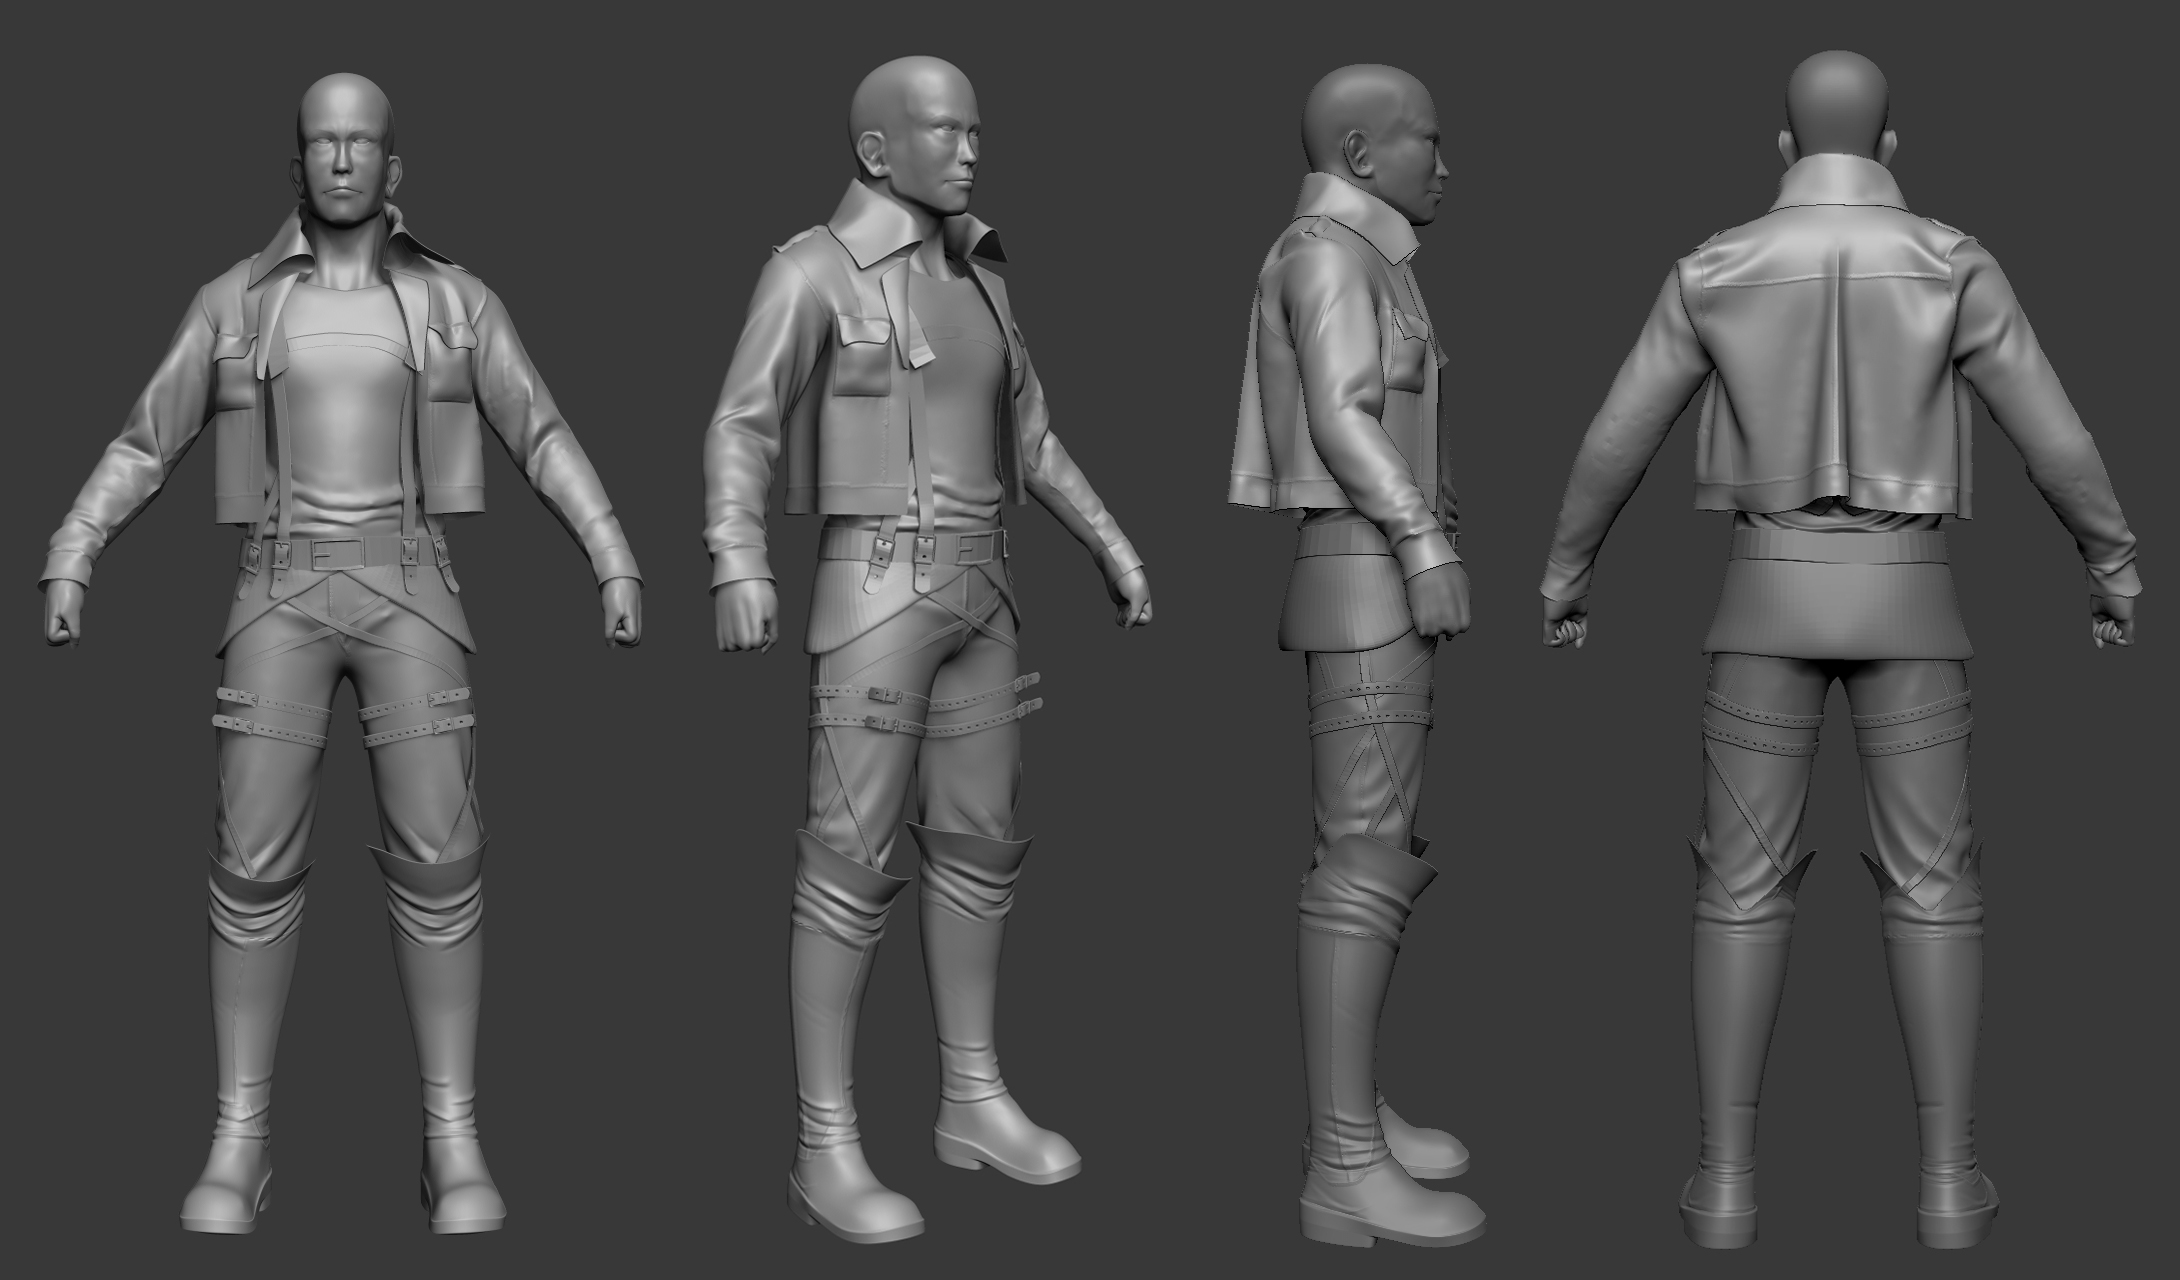Viewport: 2180px width, 1280px height.
Task: Select the waist skirt panel on back-view figure
Action: (1838, 610)
